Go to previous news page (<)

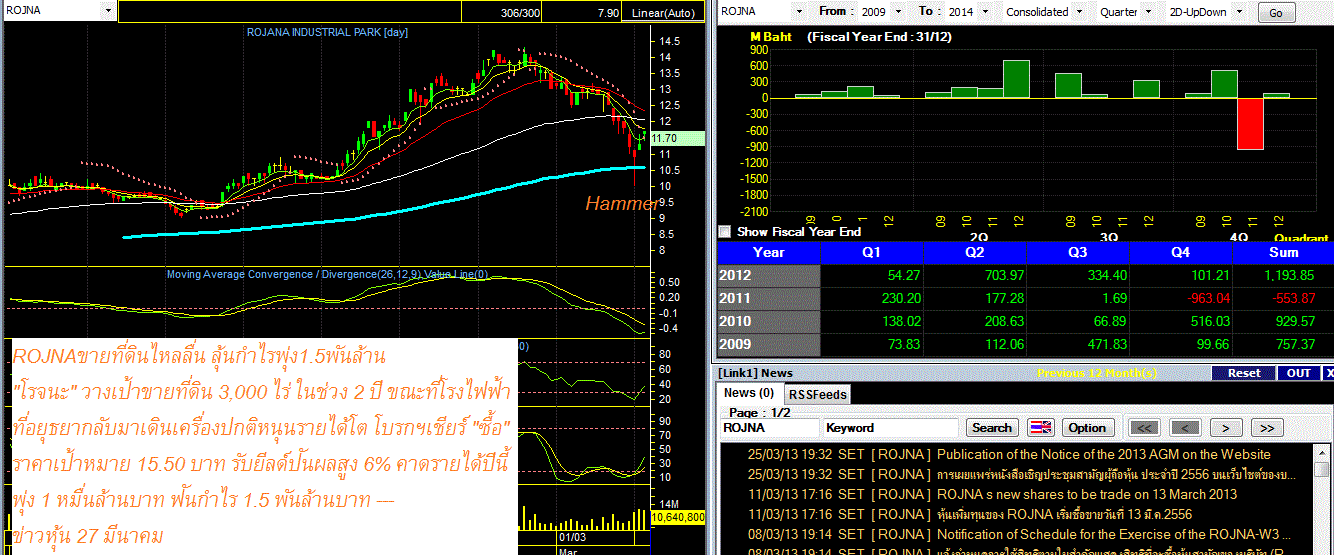[1184, 427]
